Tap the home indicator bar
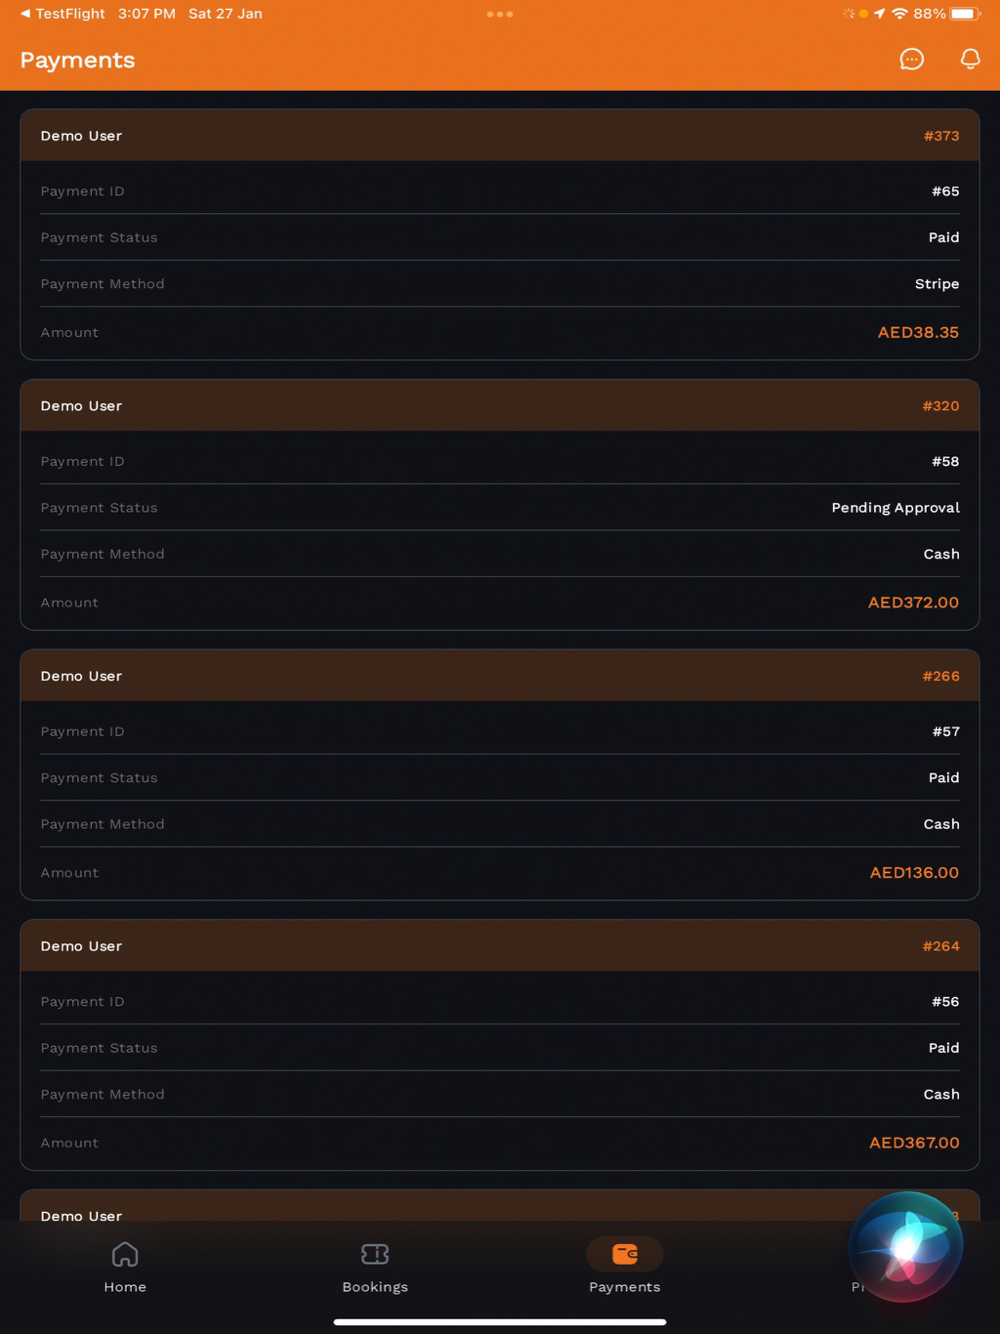The height and width of the screenshot is (1334, 1000). 500,1322
